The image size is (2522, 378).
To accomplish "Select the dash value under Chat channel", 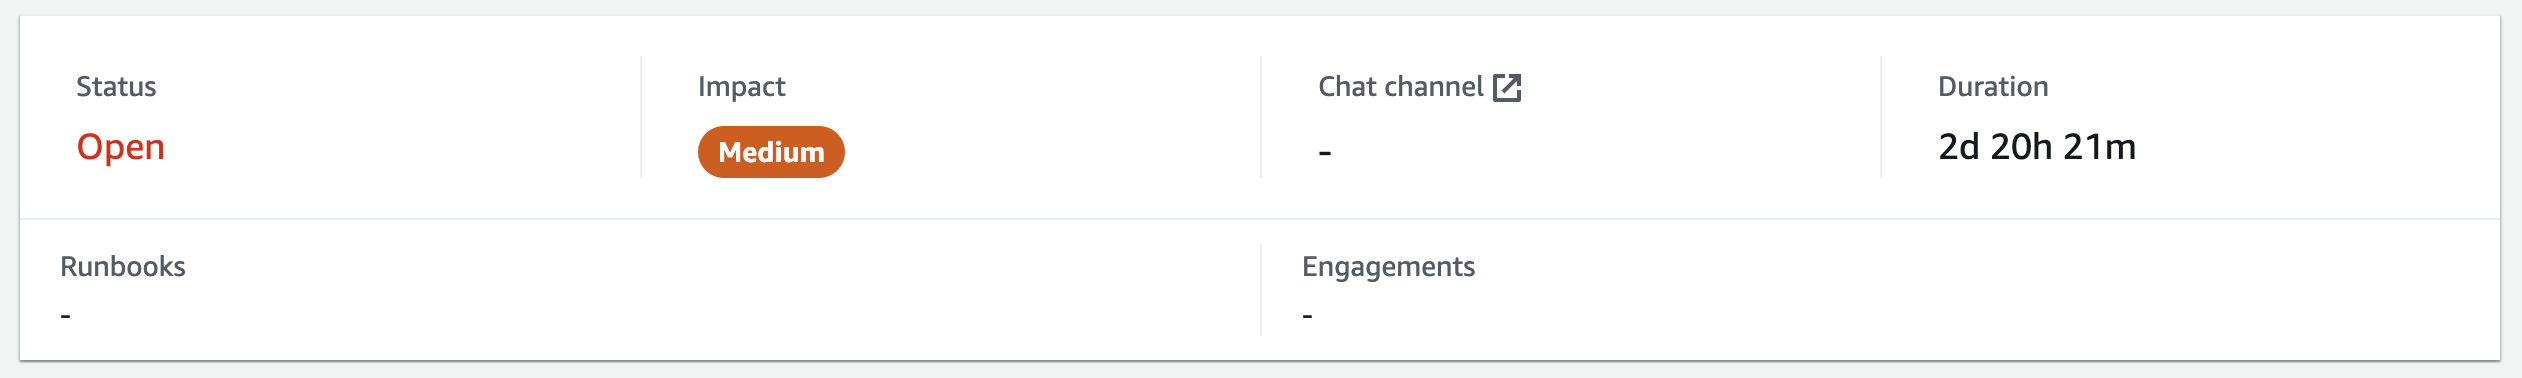I will (1325, 153).
